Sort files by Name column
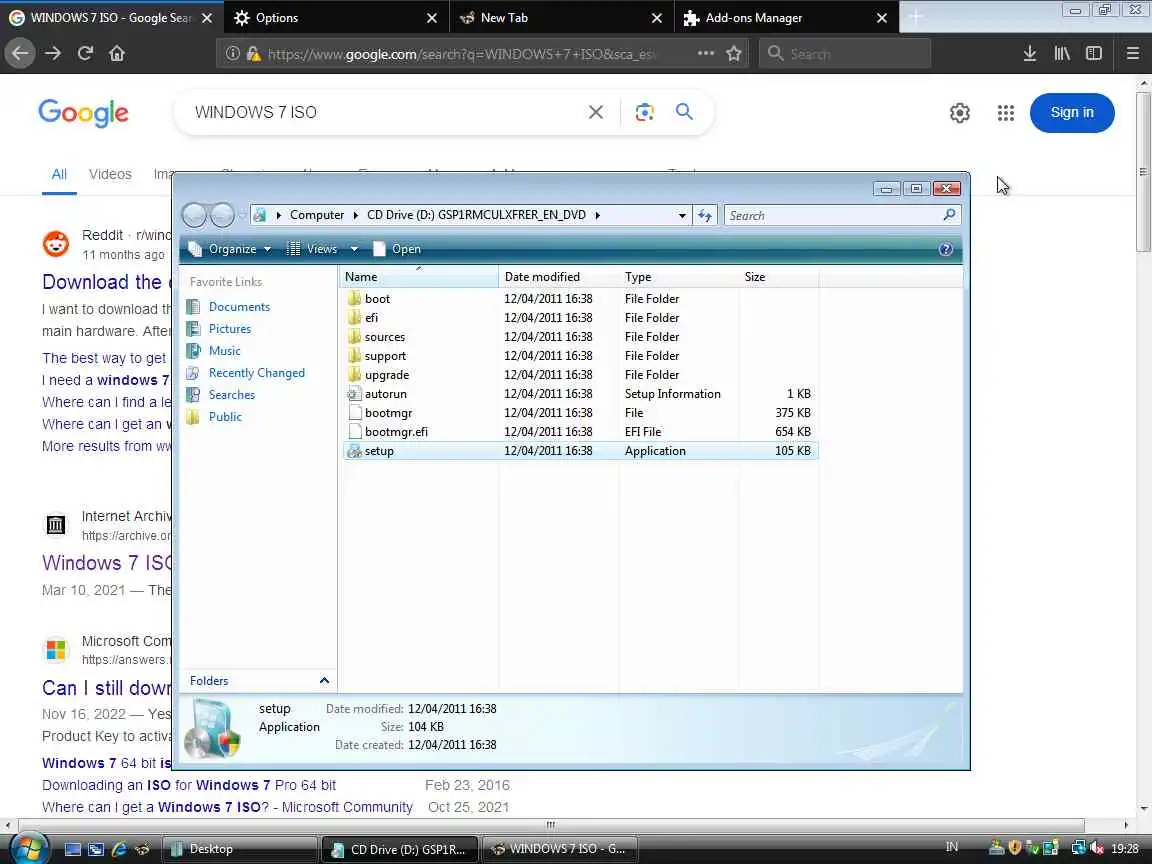1152x864 pixels. 419,277
